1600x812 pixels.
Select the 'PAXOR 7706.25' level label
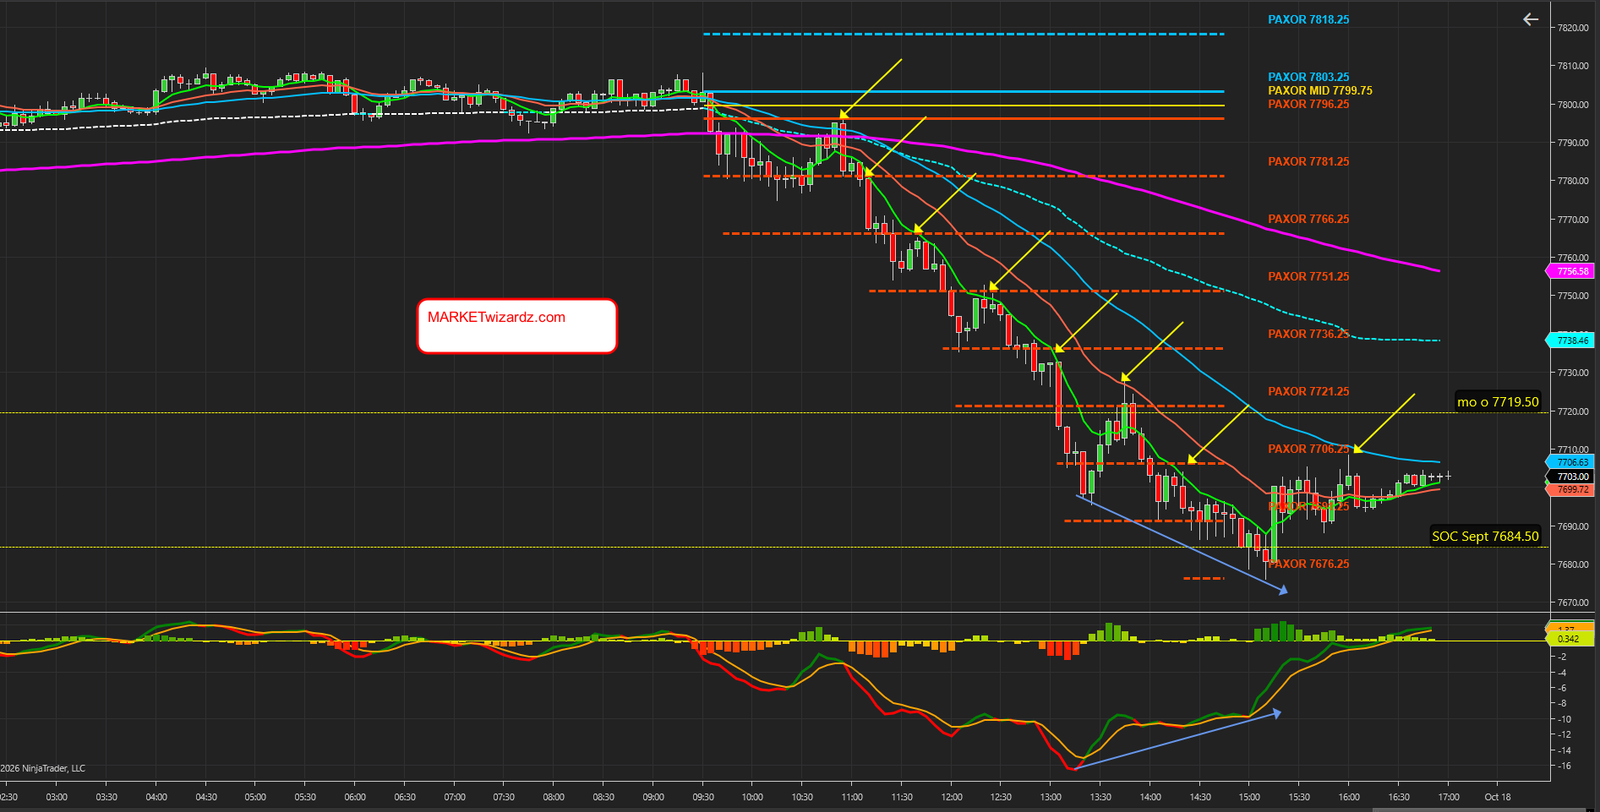tap(1308, 449)
